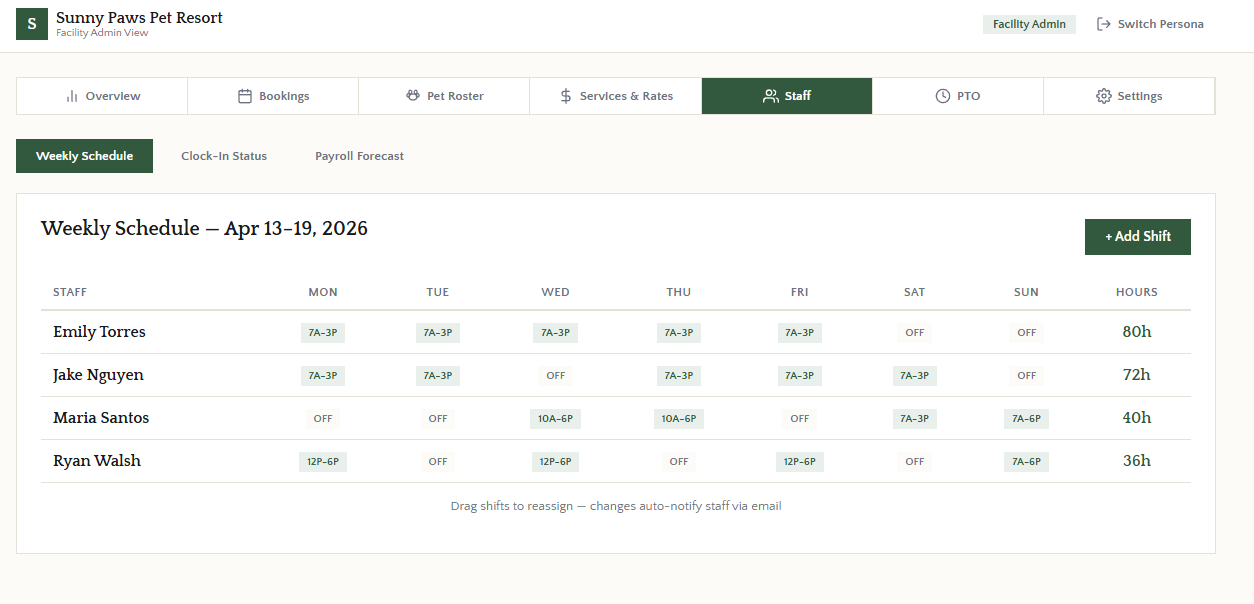Select Emily Torres's Monday 7A-3P shift
This screenshot has height=604, width=1254.
point(323,332)
